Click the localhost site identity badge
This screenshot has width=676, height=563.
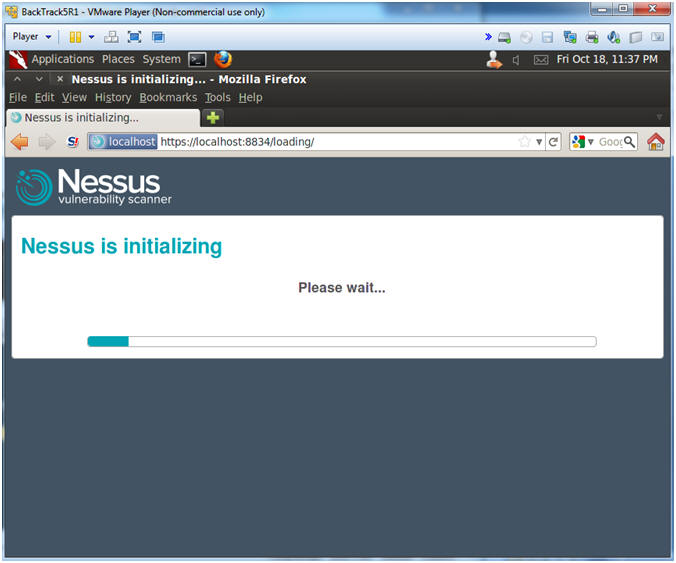click(123, 141)
